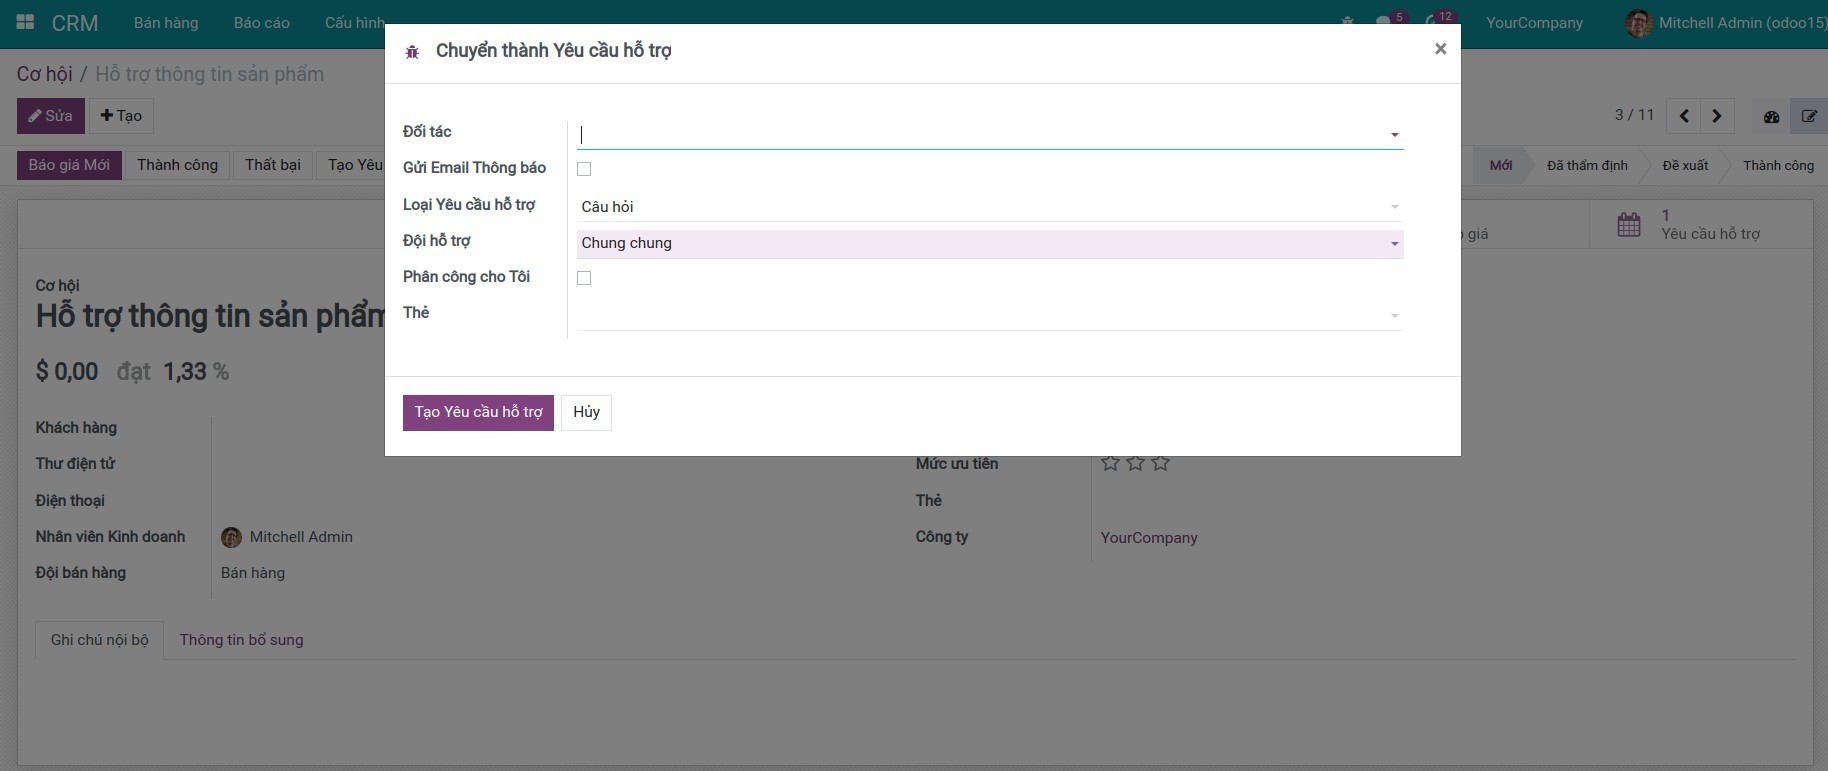Click into the Đối tác input field
Image resolution: width=1828 pixels, height=771 pixels.
click(x=980, y=135)
